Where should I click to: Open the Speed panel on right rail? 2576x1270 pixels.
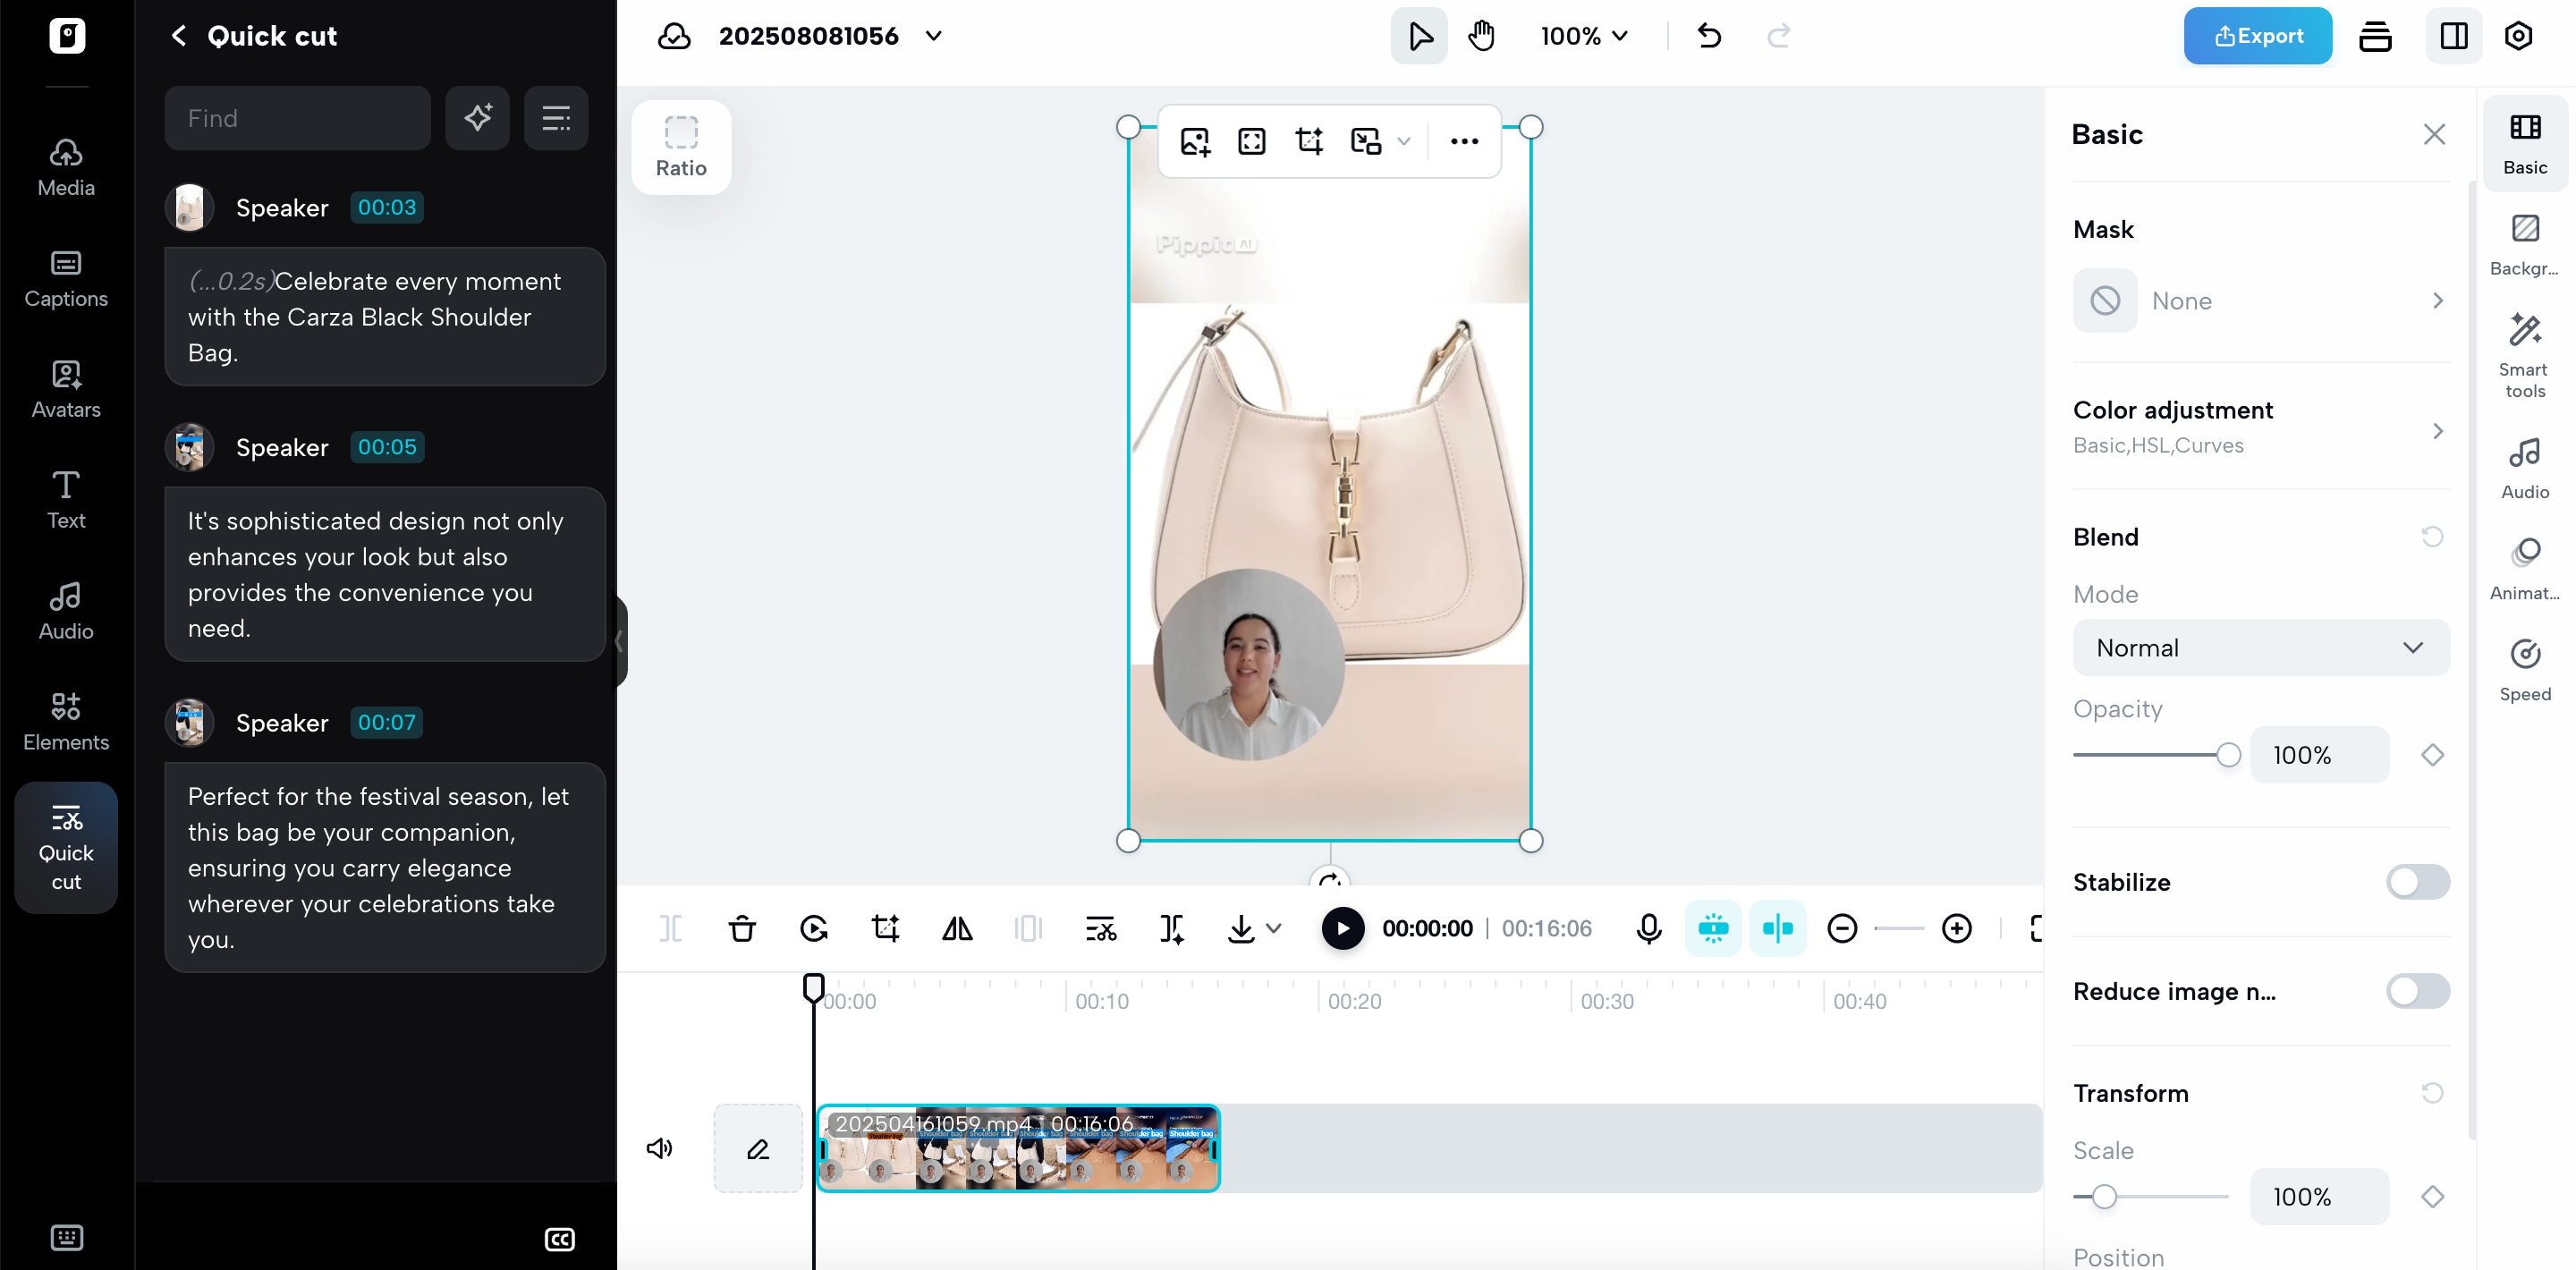coord(2524,667)
